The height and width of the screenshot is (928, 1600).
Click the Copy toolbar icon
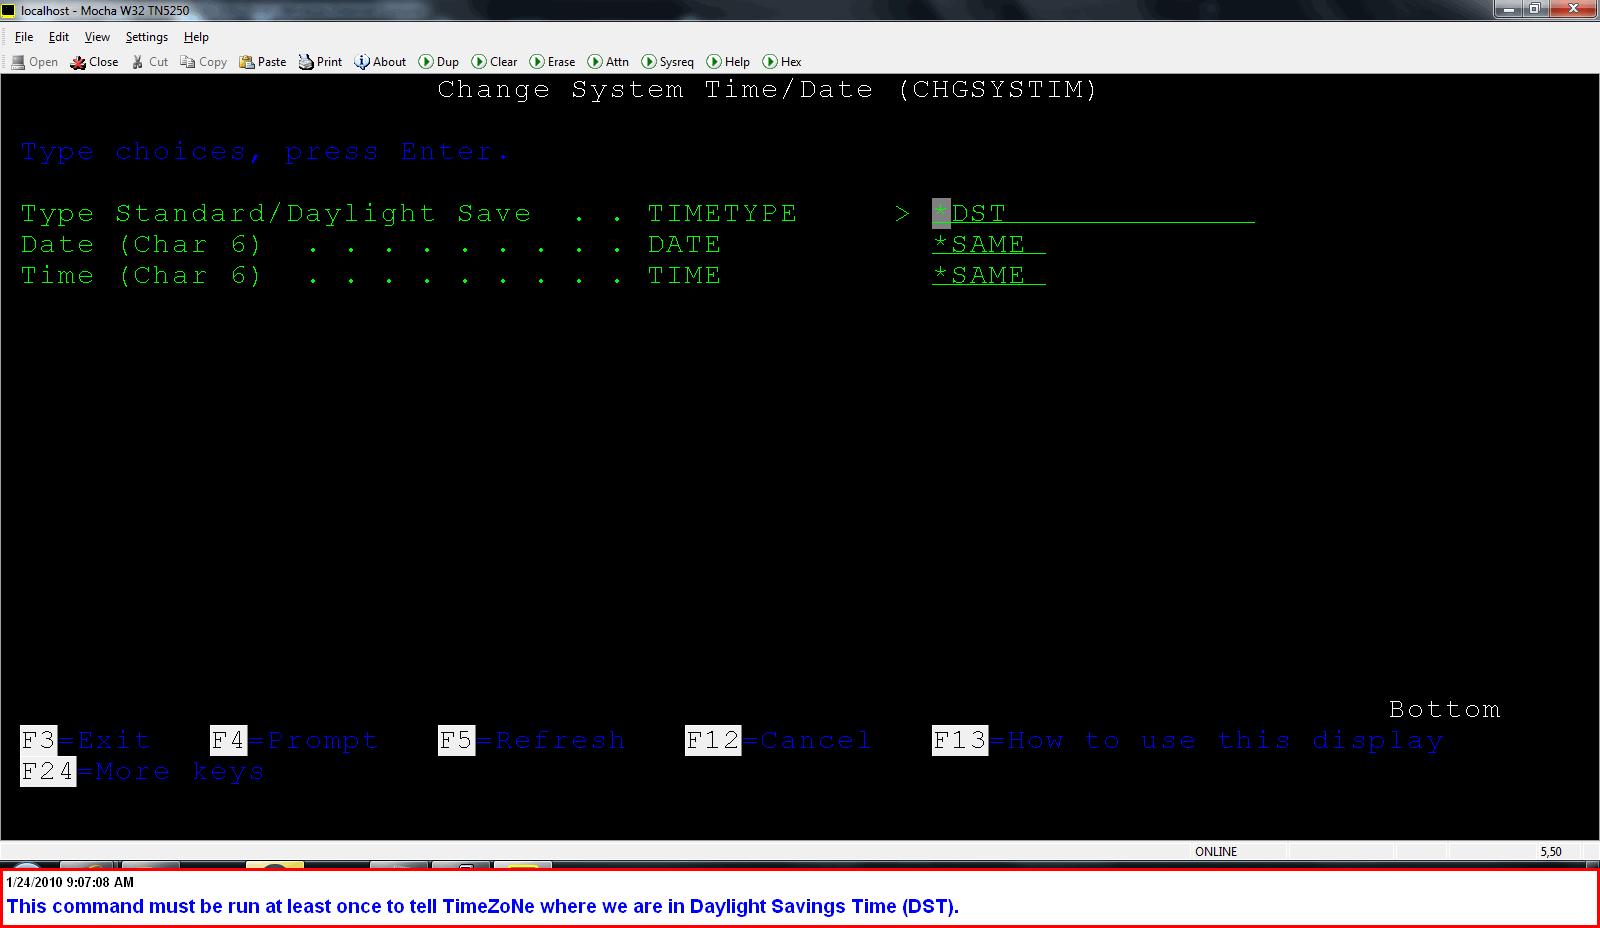tap(188, 62)
